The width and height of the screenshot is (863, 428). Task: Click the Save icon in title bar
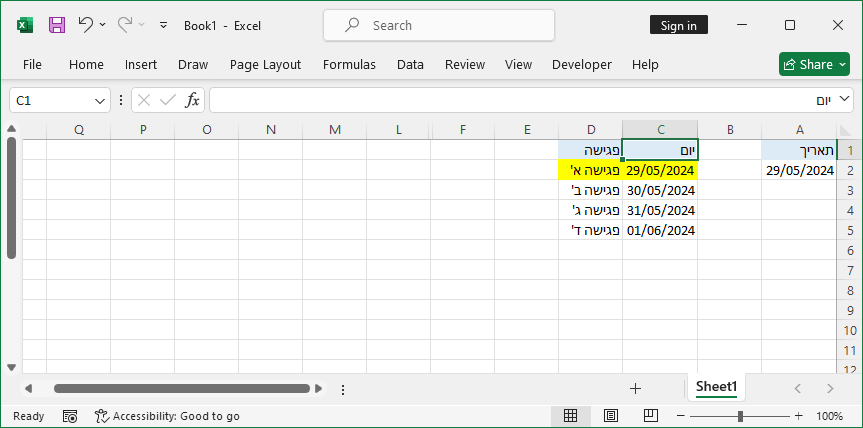(x=57, y=25)
